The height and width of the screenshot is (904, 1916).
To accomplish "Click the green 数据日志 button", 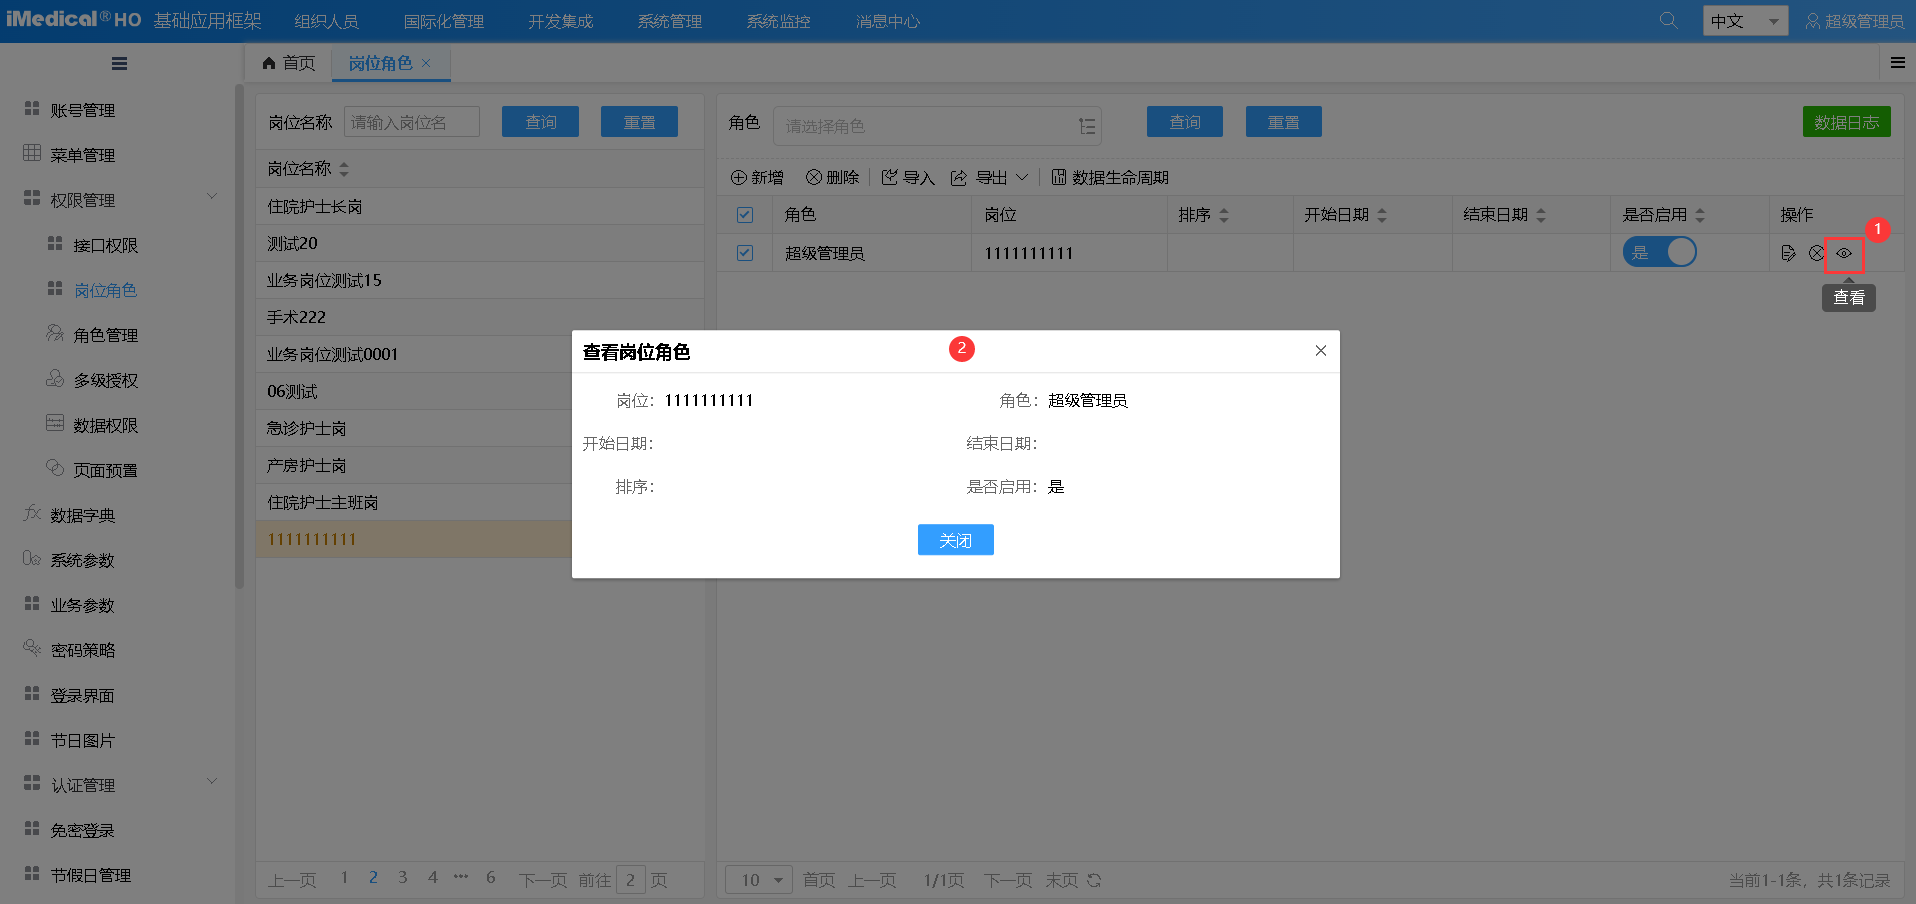I will click(x=1846, y=122).
